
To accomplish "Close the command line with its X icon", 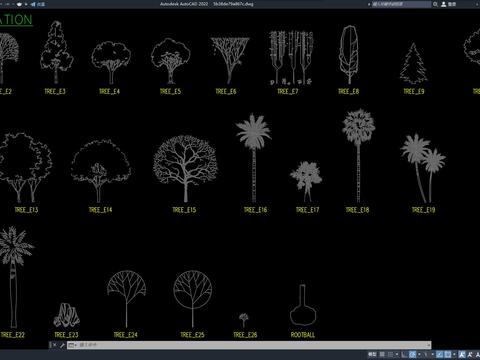I will [x=55, y=345].
